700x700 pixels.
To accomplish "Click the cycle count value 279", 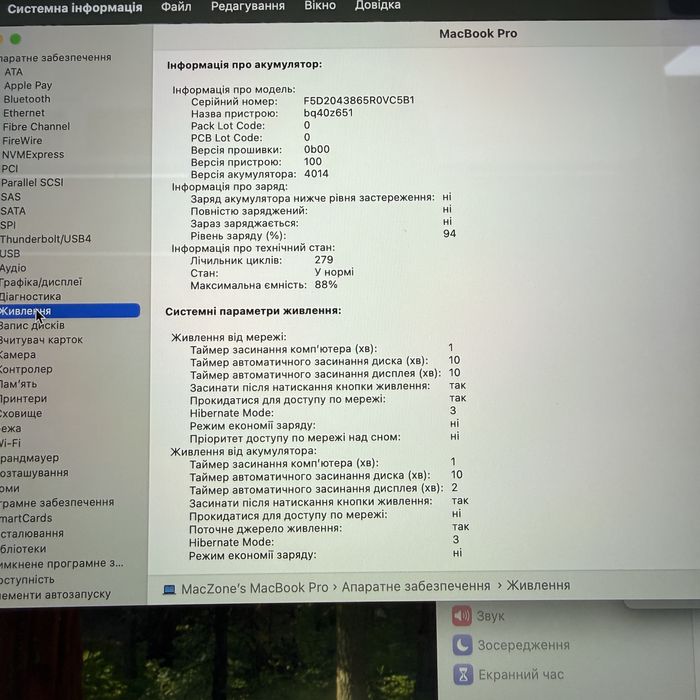I will coord(324,260).
